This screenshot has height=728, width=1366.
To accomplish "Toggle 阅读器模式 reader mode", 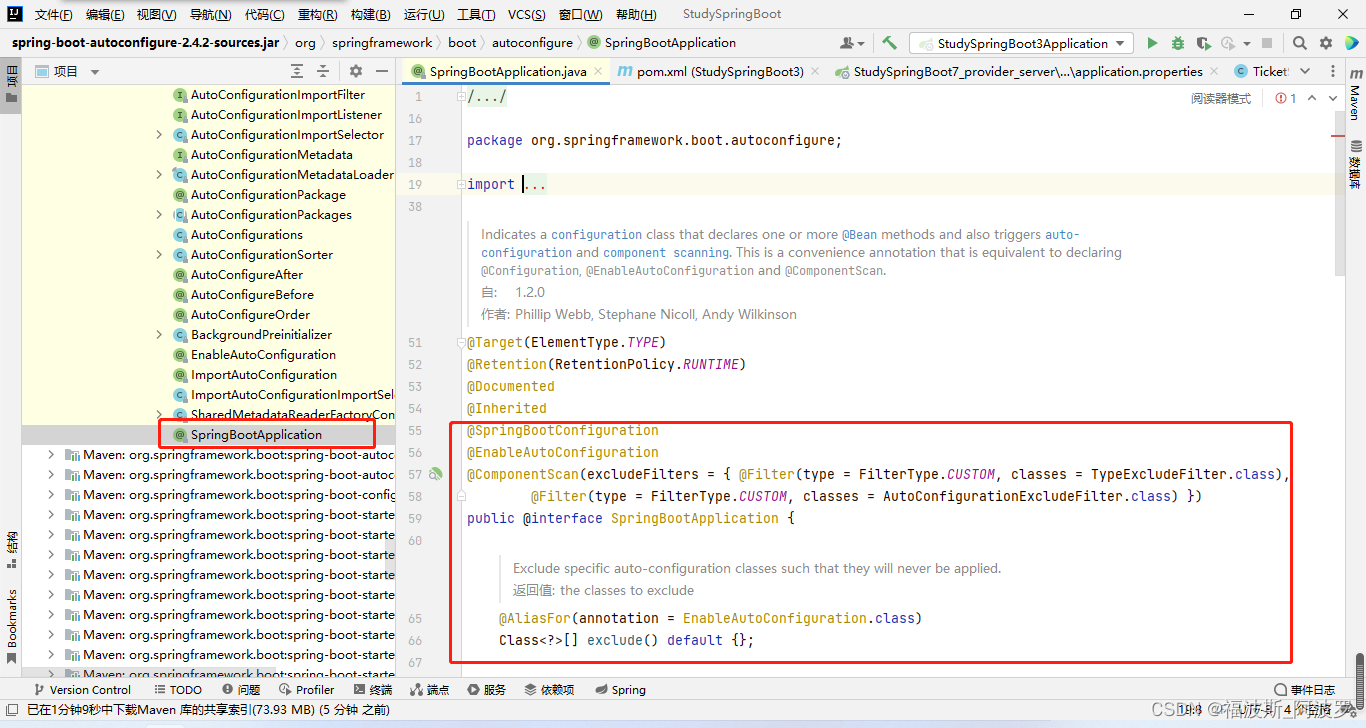I will click(x=1220, y=98).
